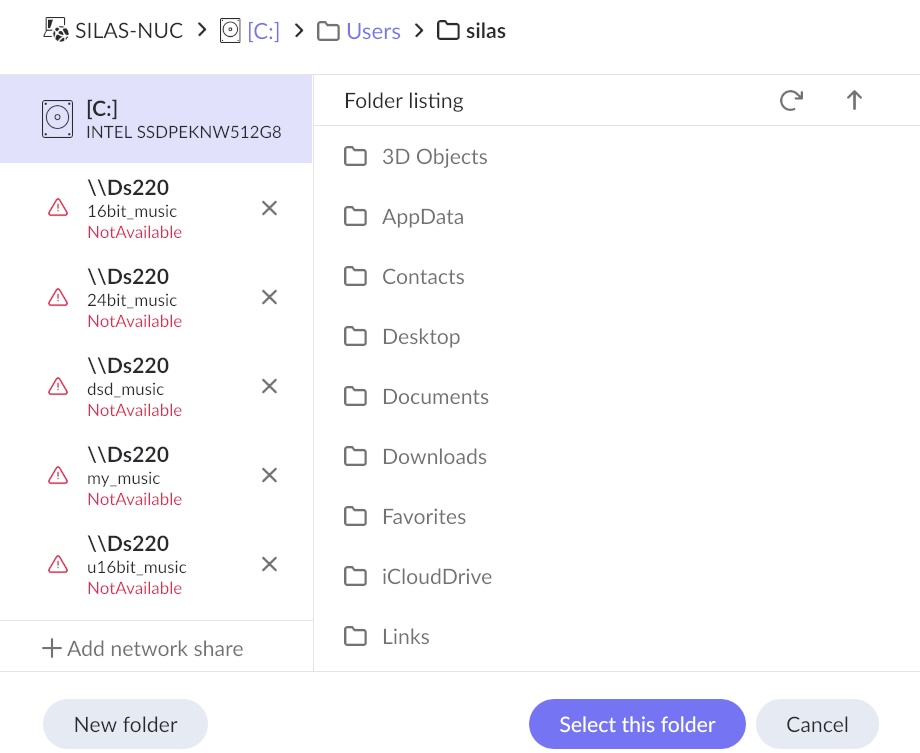Remove the 24bit_music network share
The image size is (920, 753).
[269, 297]
